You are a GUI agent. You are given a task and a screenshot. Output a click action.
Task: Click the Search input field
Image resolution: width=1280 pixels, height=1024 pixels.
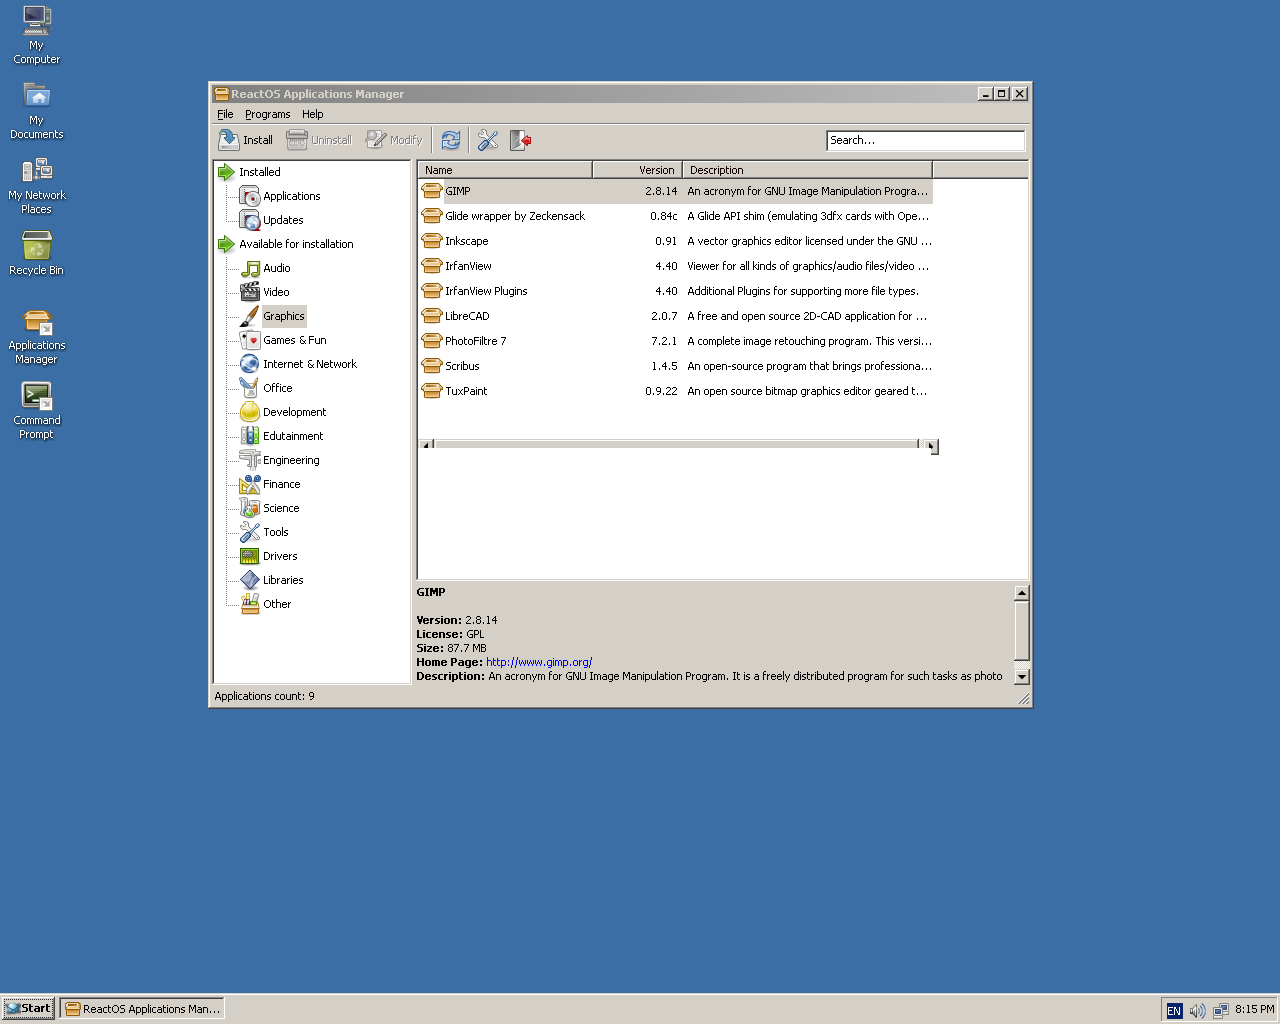pyautogui.click(x=925, y=140)
